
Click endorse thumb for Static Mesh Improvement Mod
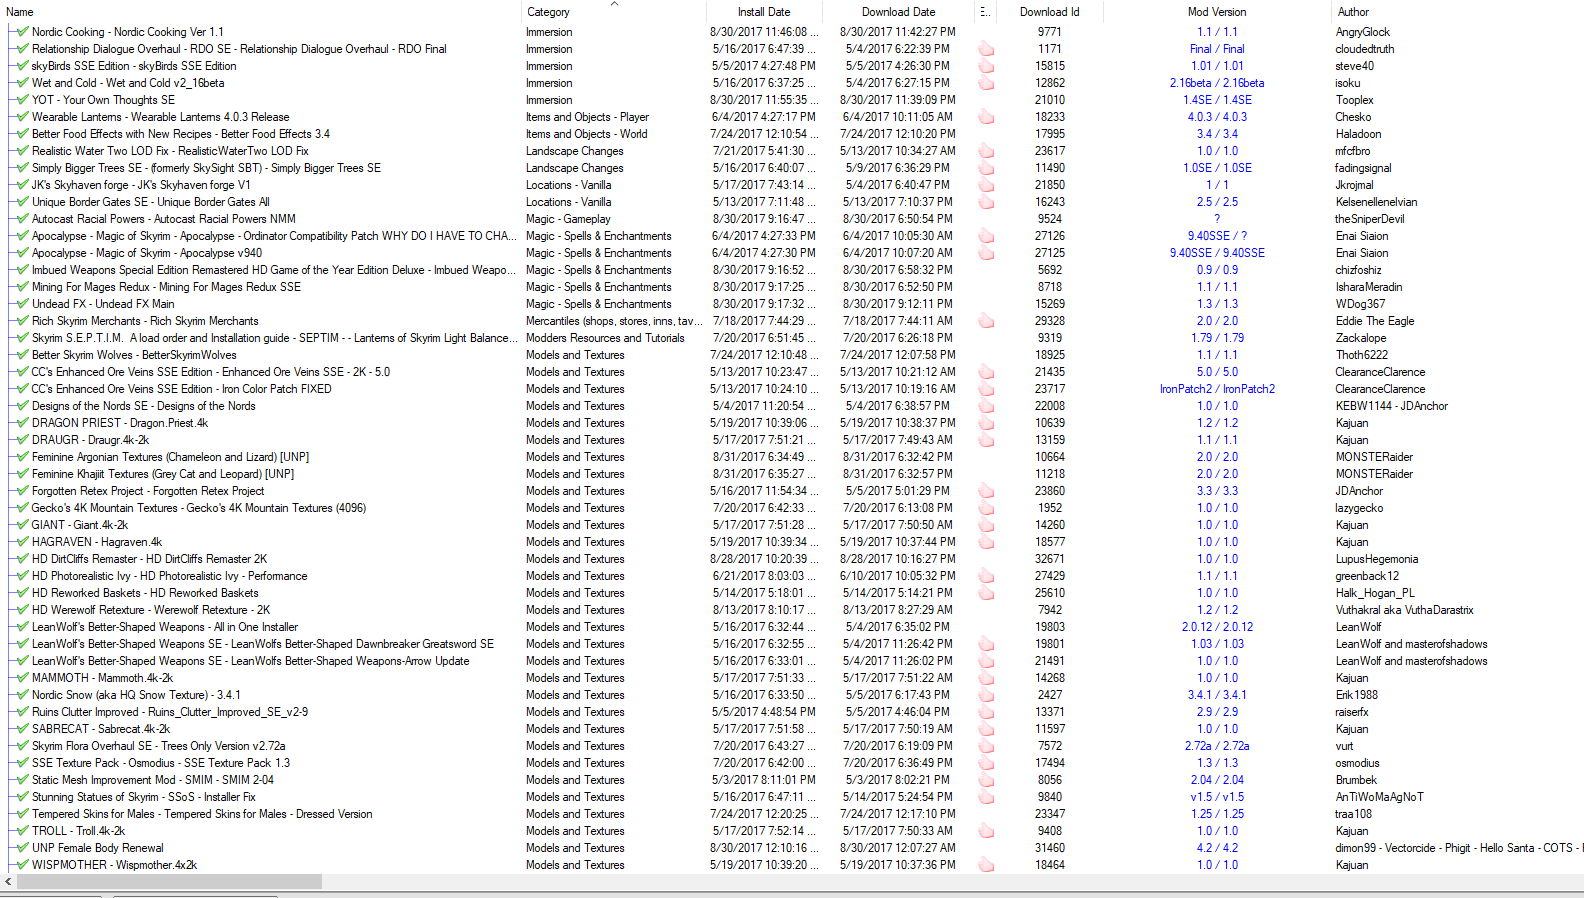pyautogui.click(x=986, y=780)
